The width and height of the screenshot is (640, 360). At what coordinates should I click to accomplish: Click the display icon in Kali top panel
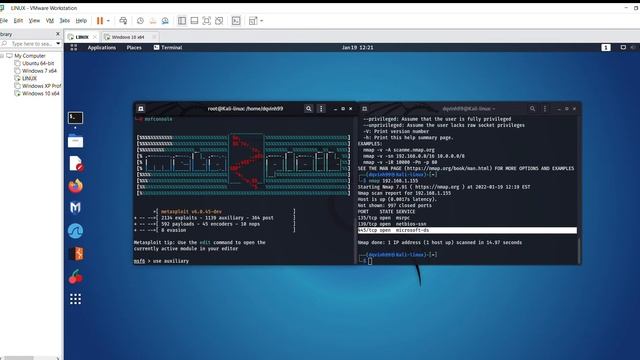[623, 47]
